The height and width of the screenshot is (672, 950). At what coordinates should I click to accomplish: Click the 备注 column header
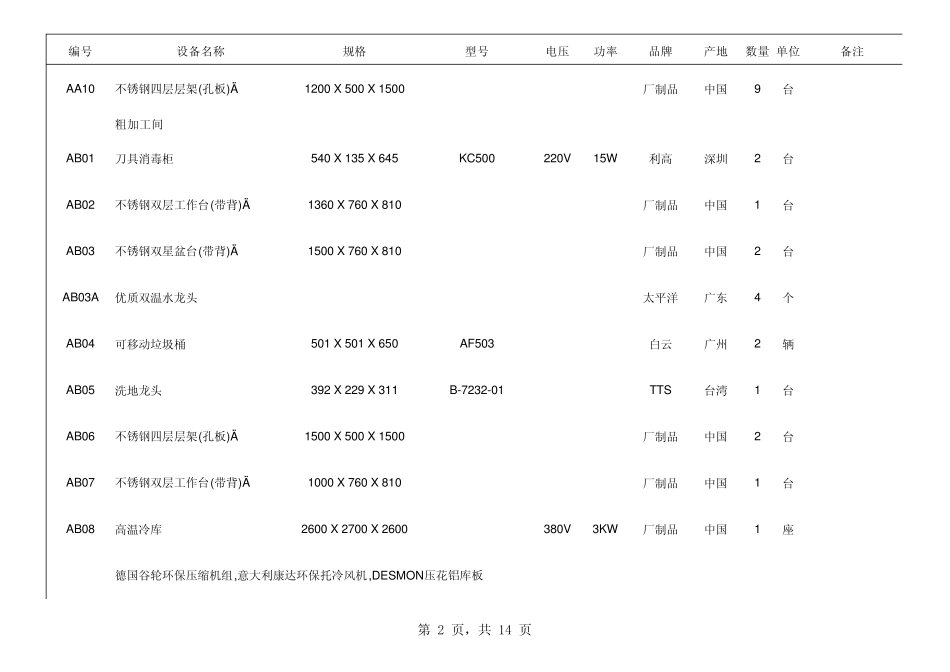[852, 52]
